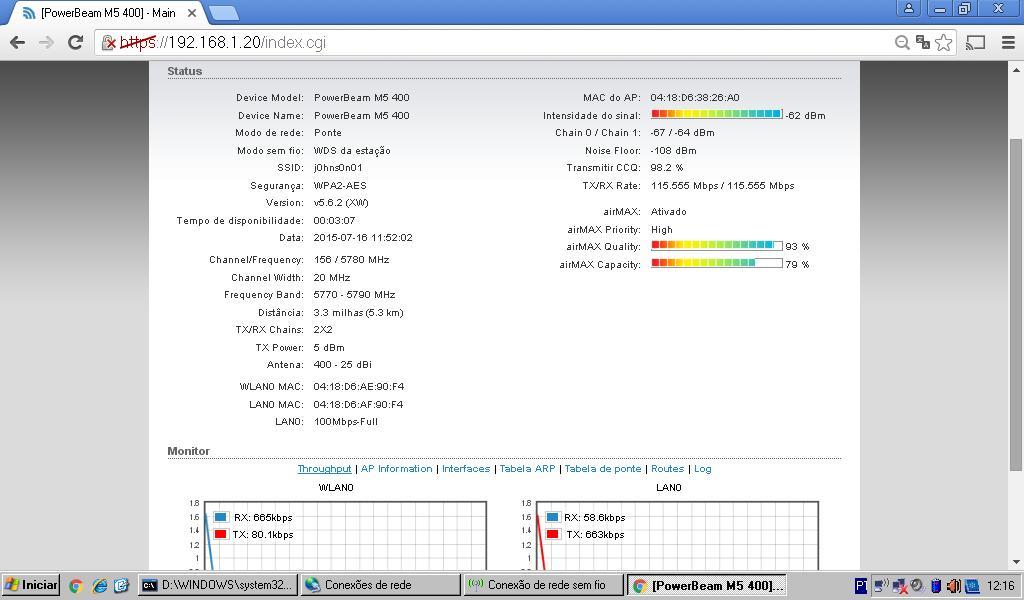Open the Chrome hamburger menu
The image size is (1024, 600).
(x=1007, y=42)
